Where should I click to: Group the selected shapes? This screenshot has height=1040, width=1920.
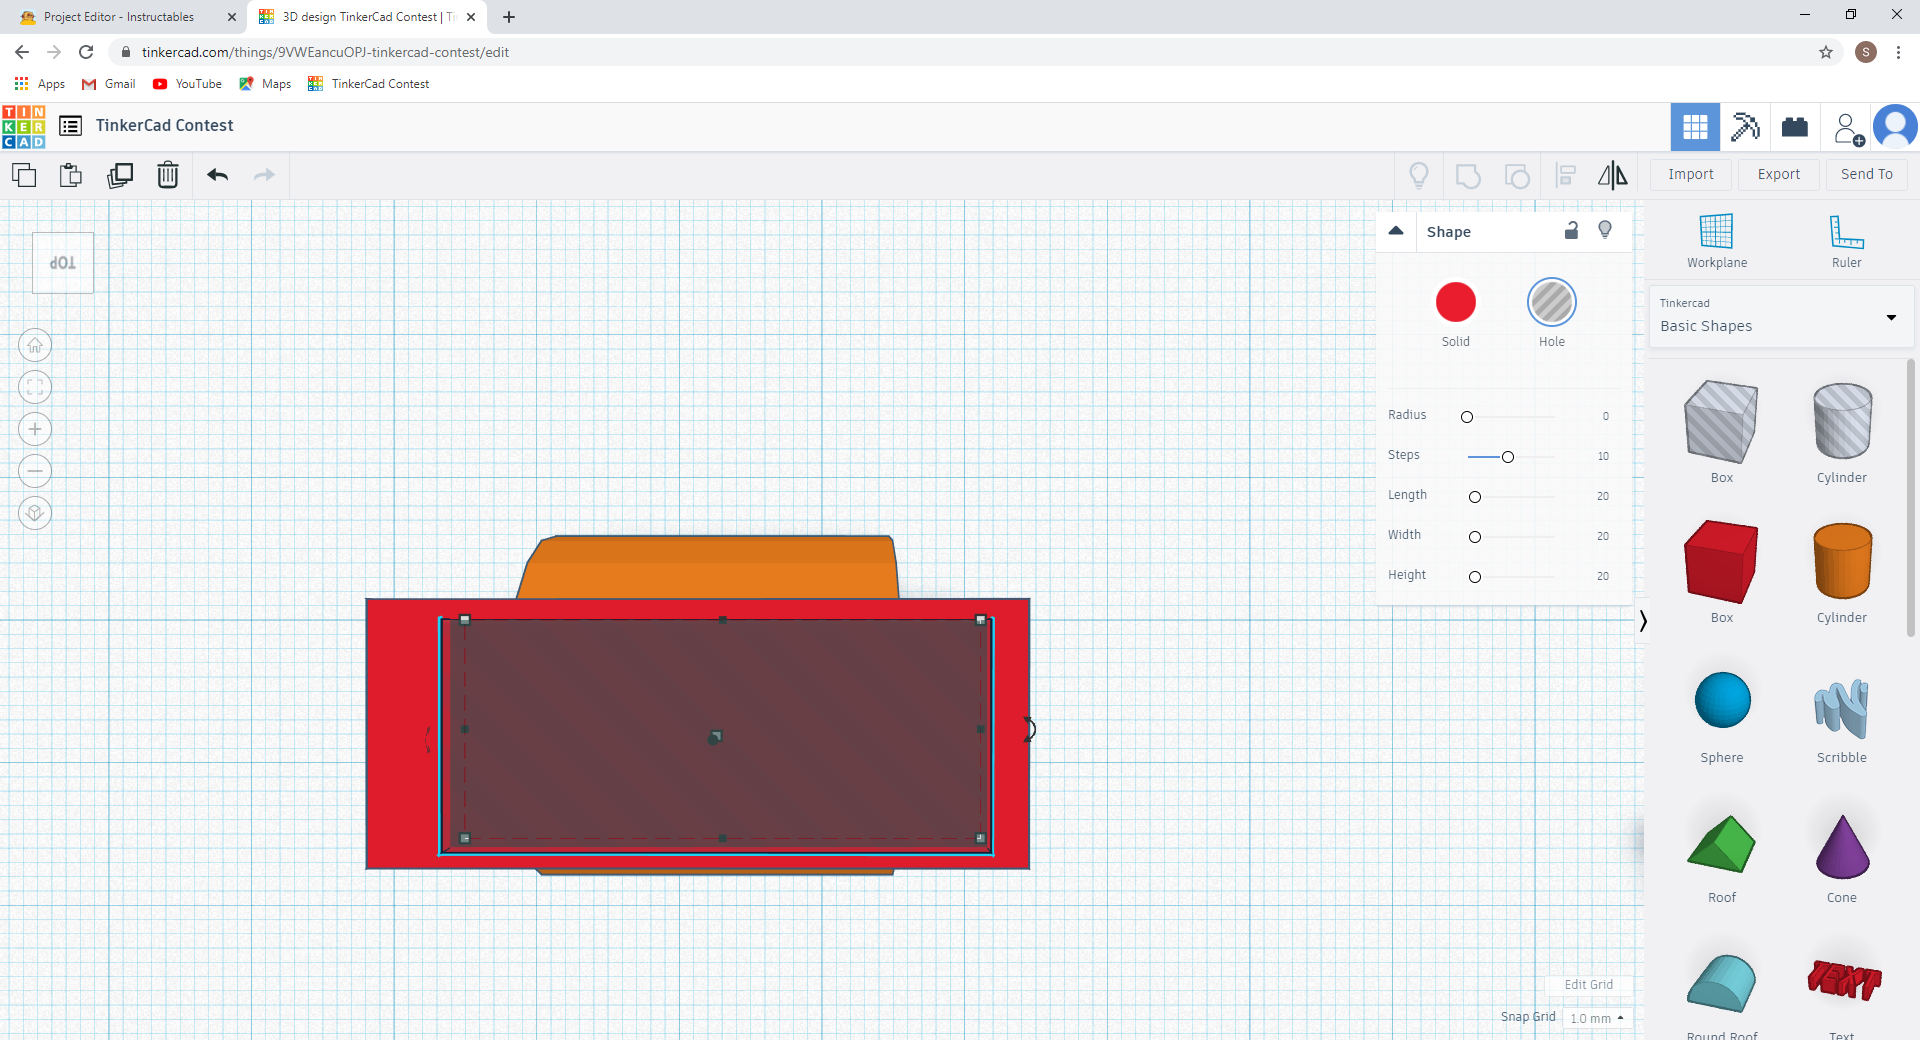pyautogui.click(x=1468, y=176)
